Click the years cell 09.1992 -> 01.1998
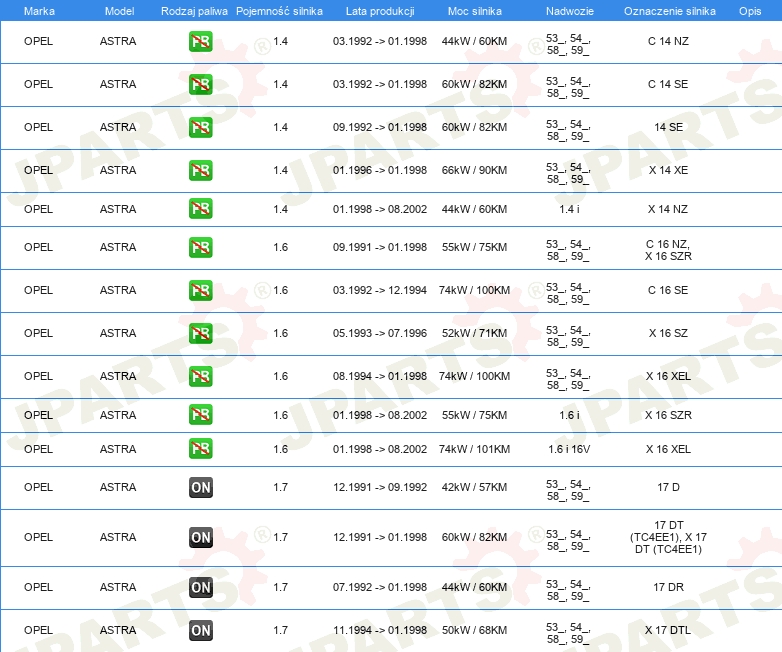The width and height of the screenshot is (782, 652). pos(380,127)
